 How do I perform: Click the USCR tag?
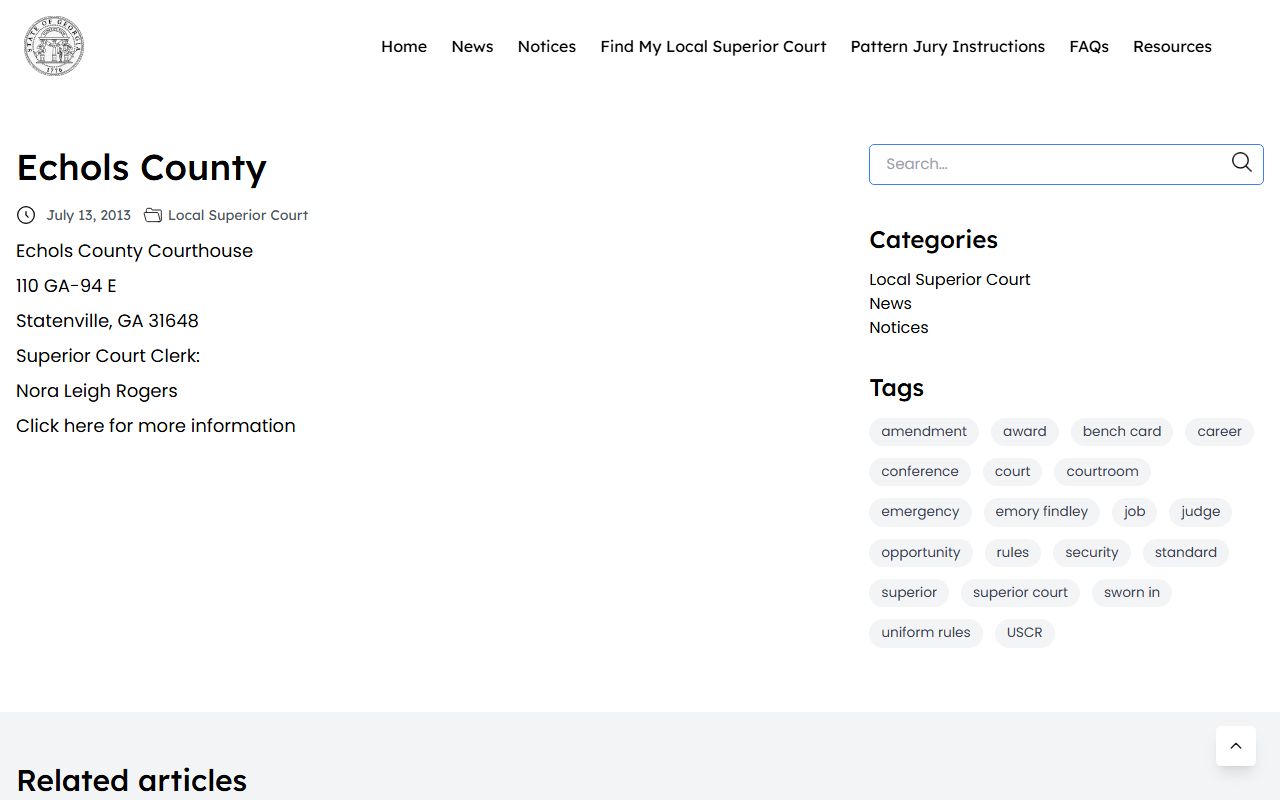(1025, 633)
